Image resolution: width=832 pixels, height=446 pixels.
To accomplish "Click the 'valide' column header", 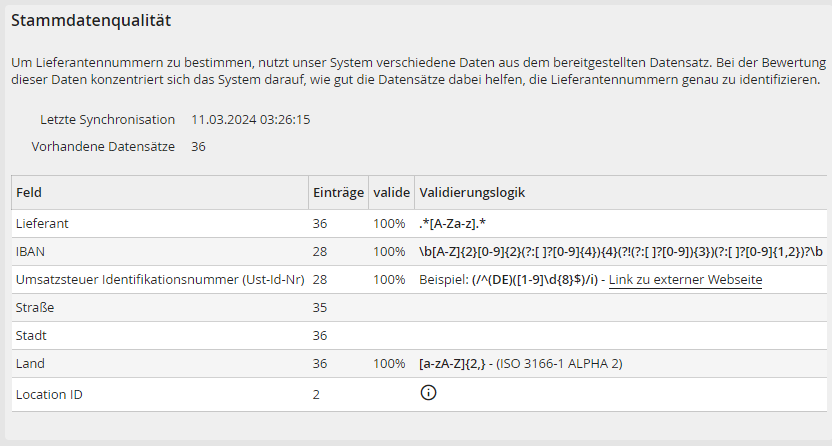I will click(x=392, y=193).
